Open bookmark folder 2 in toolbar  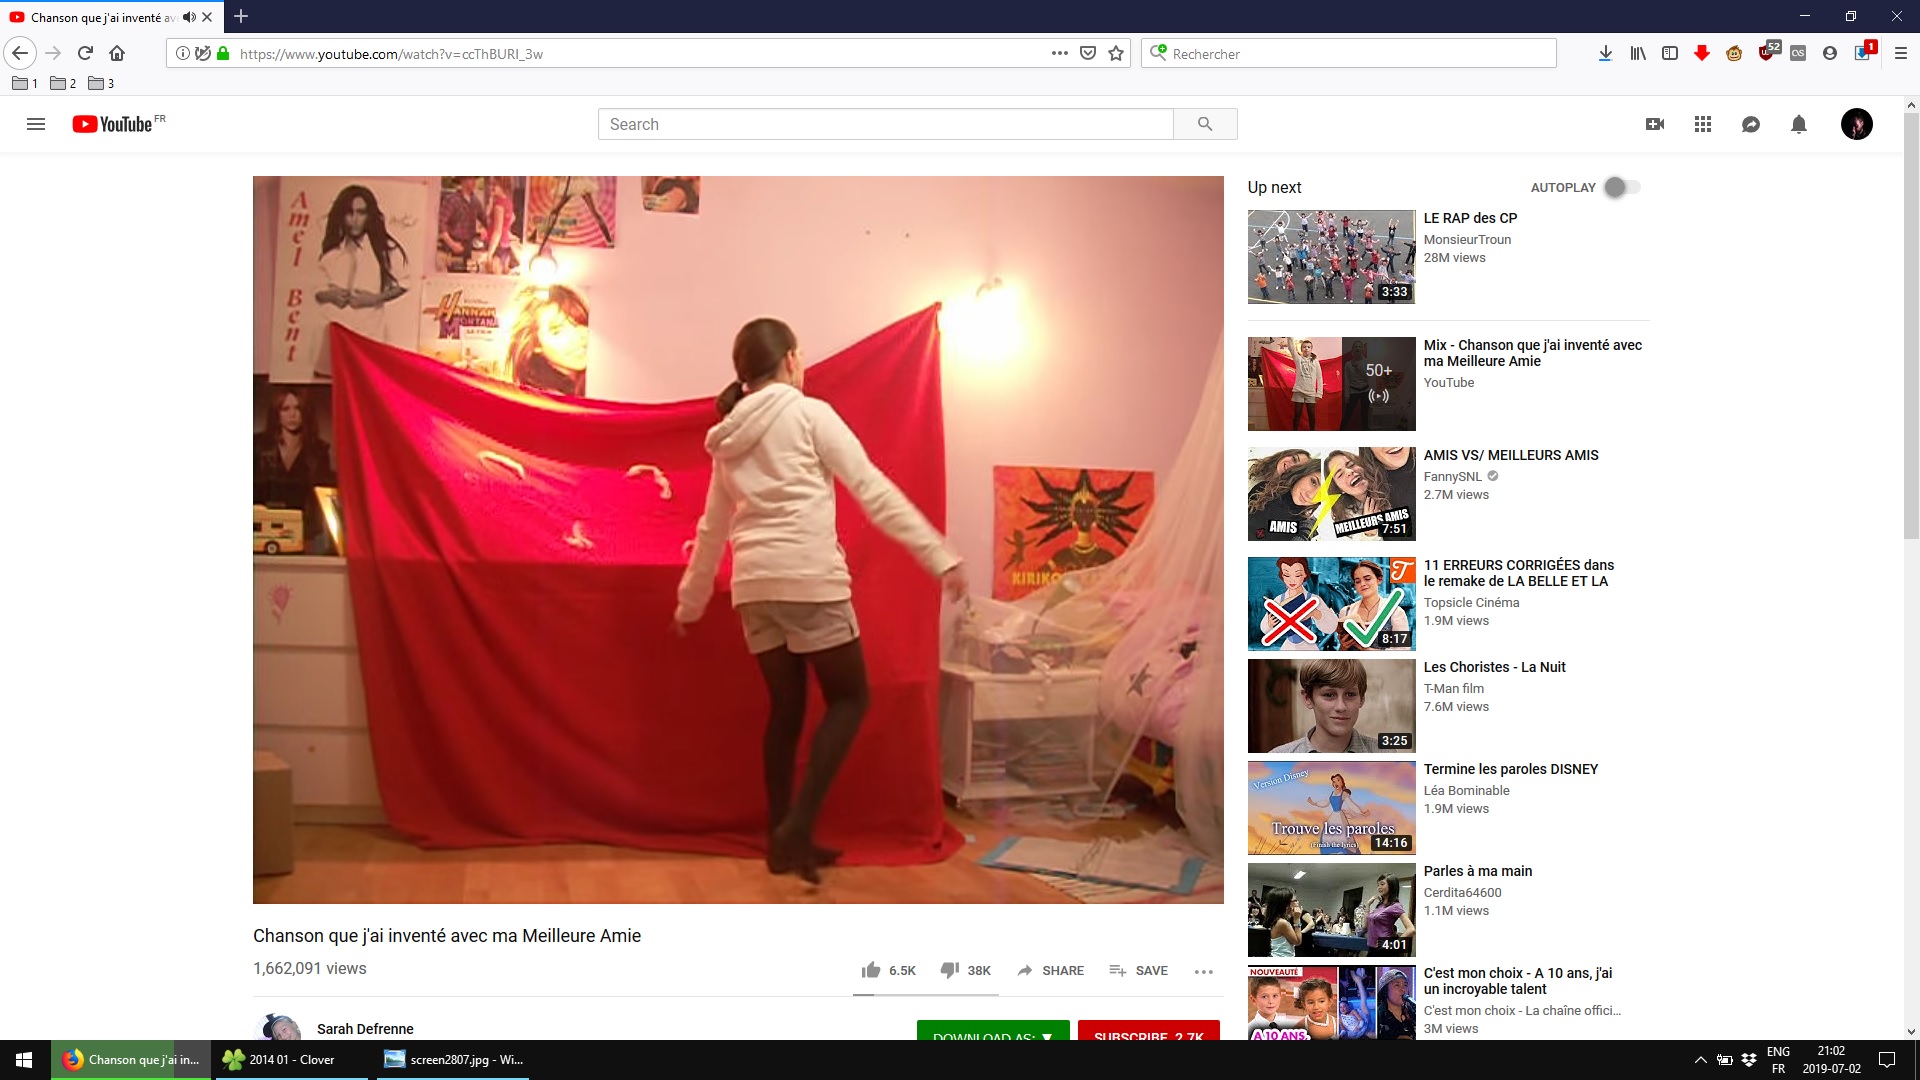[63, 83]
